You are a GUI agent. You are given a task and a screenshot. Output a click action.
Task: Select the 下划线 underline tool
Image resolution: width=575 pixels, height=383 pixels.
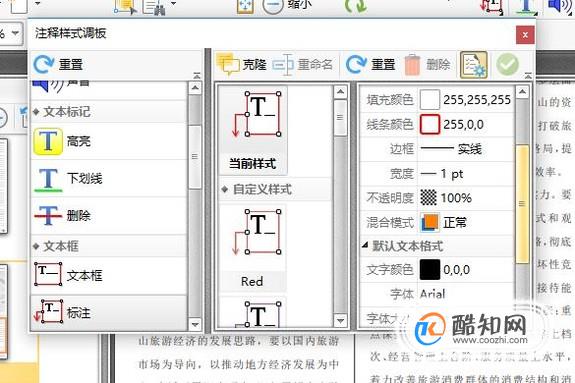[109, 179]
